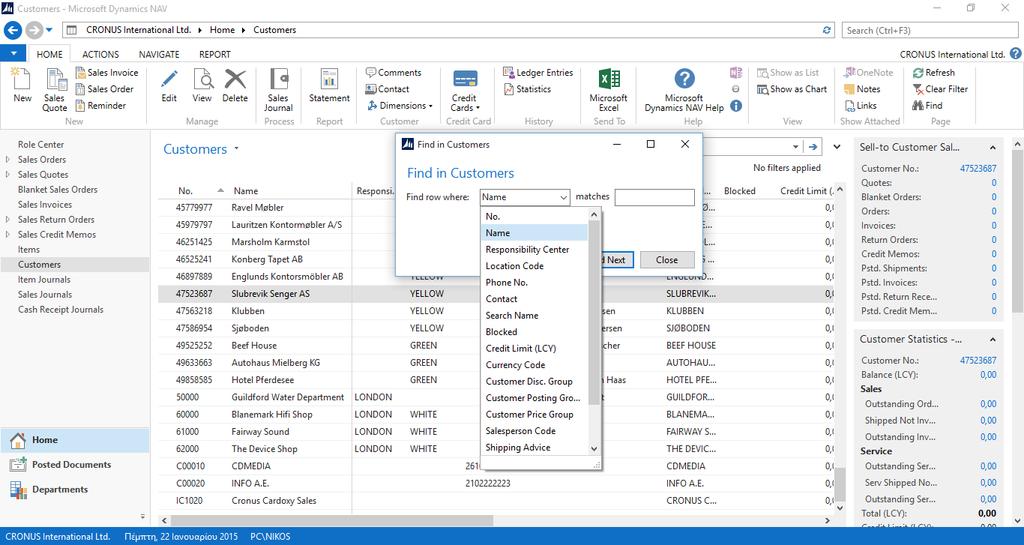Image resolution: width=1024 pixels, height=545 pixels.
Task: Open the Items list
Action: tap(29, 249)
